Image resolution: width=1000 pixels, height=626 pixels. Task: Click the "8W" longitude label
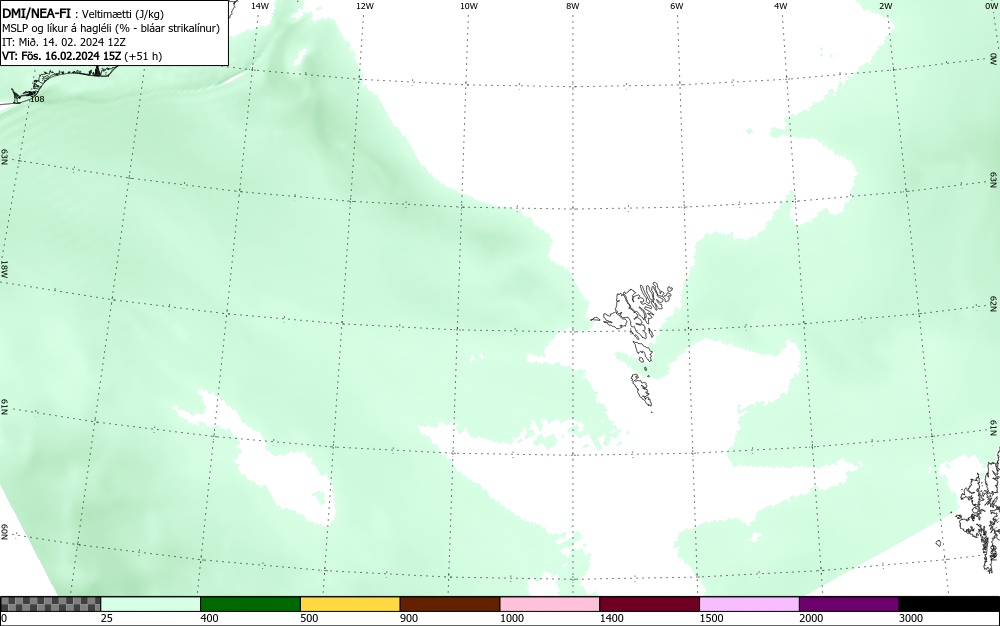[x=573, y=6]
